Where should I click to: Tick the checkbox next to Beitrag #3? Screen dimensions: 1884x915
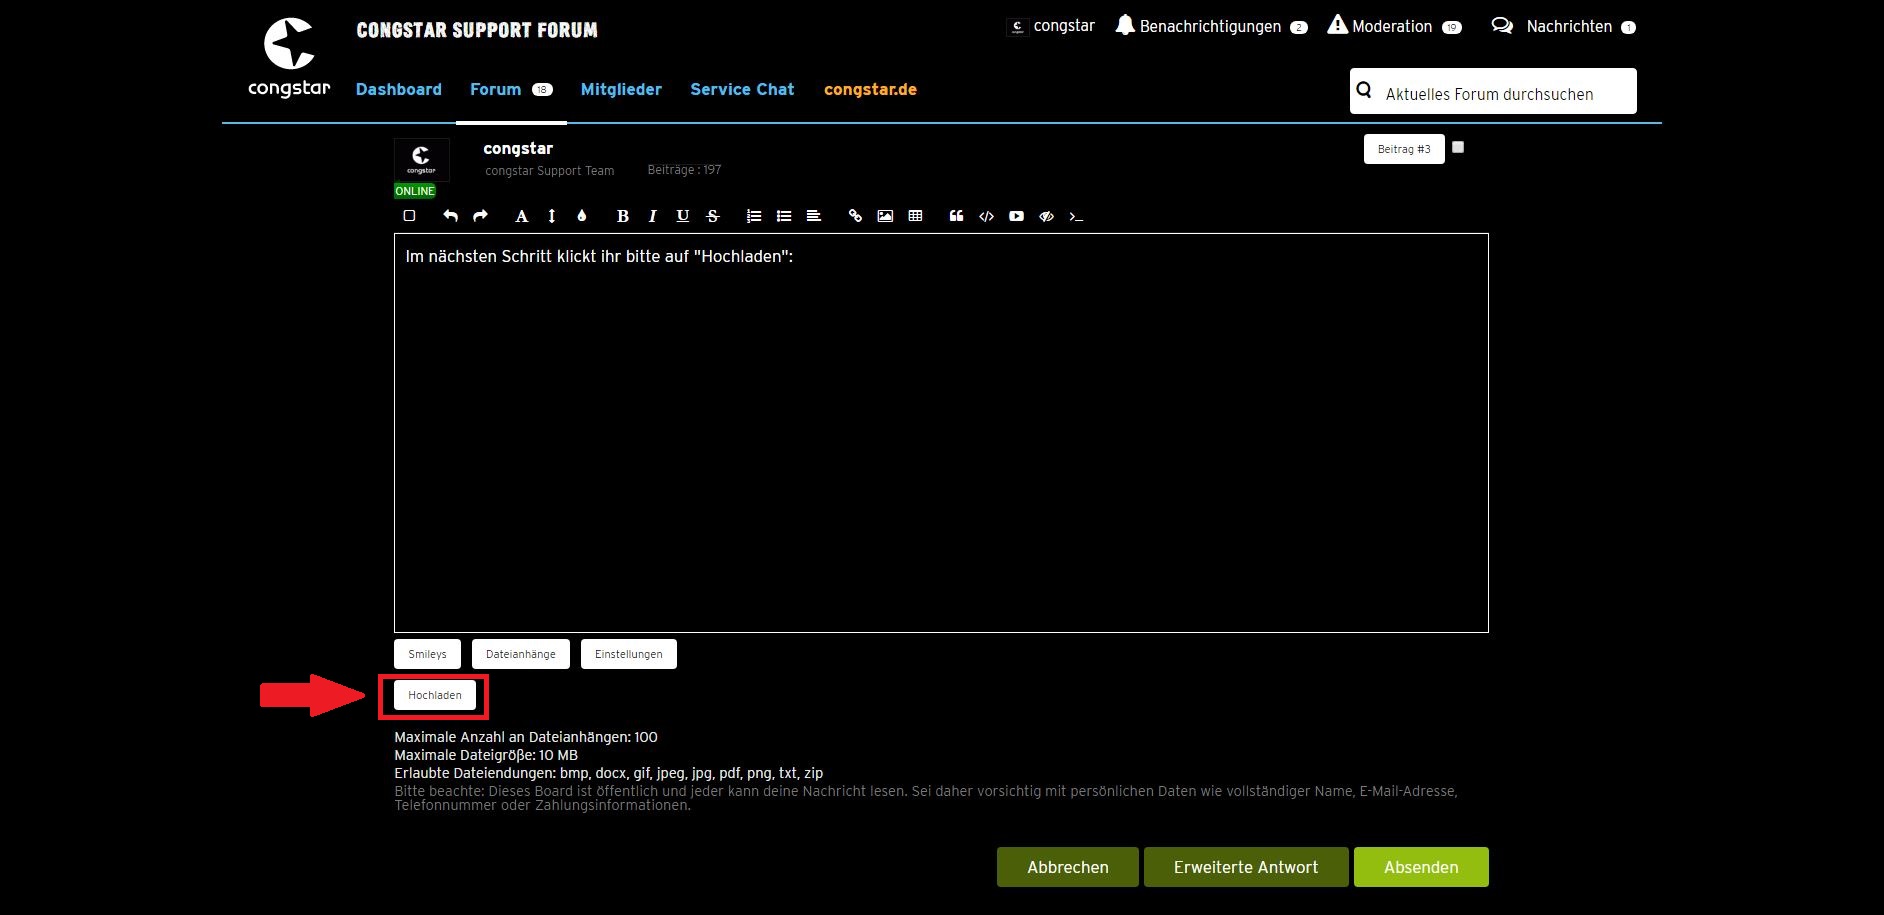(1458, 147)
